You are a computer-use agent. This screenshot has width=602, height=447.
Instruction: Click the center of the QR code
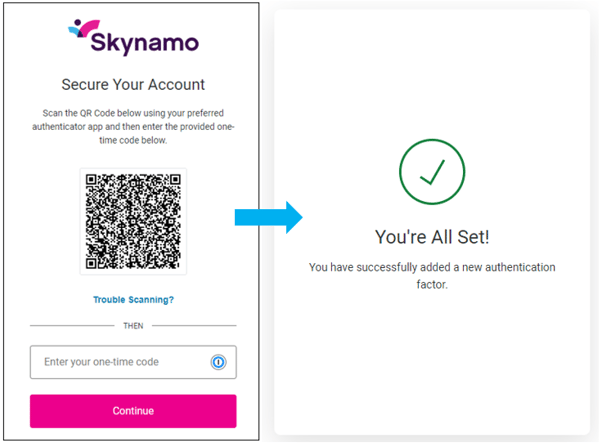133,221
